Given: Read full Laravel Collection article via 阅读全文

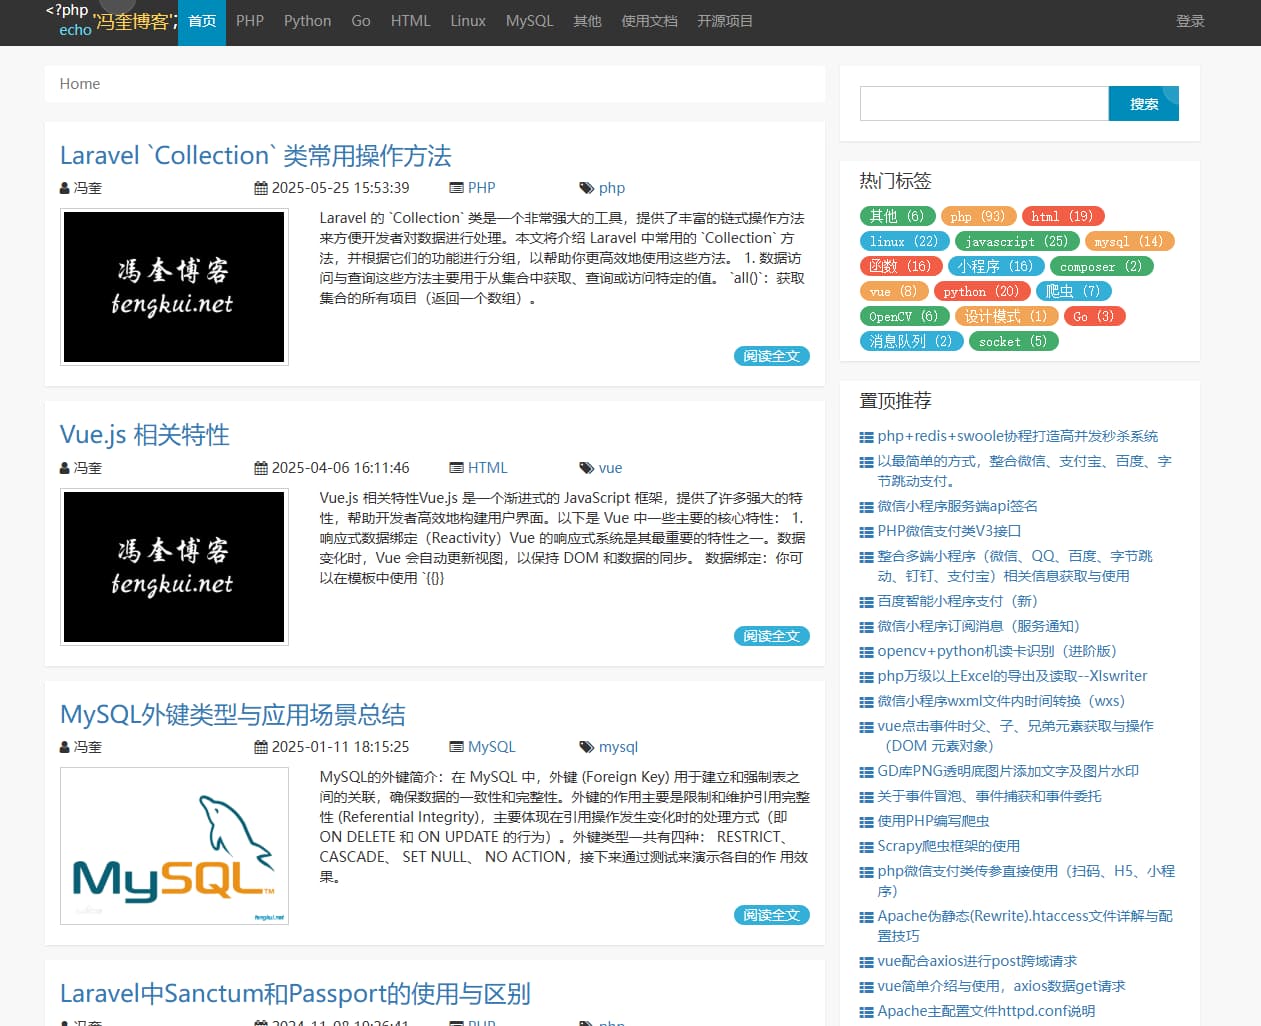Looking at the screenshot, I should click(771, 356).
